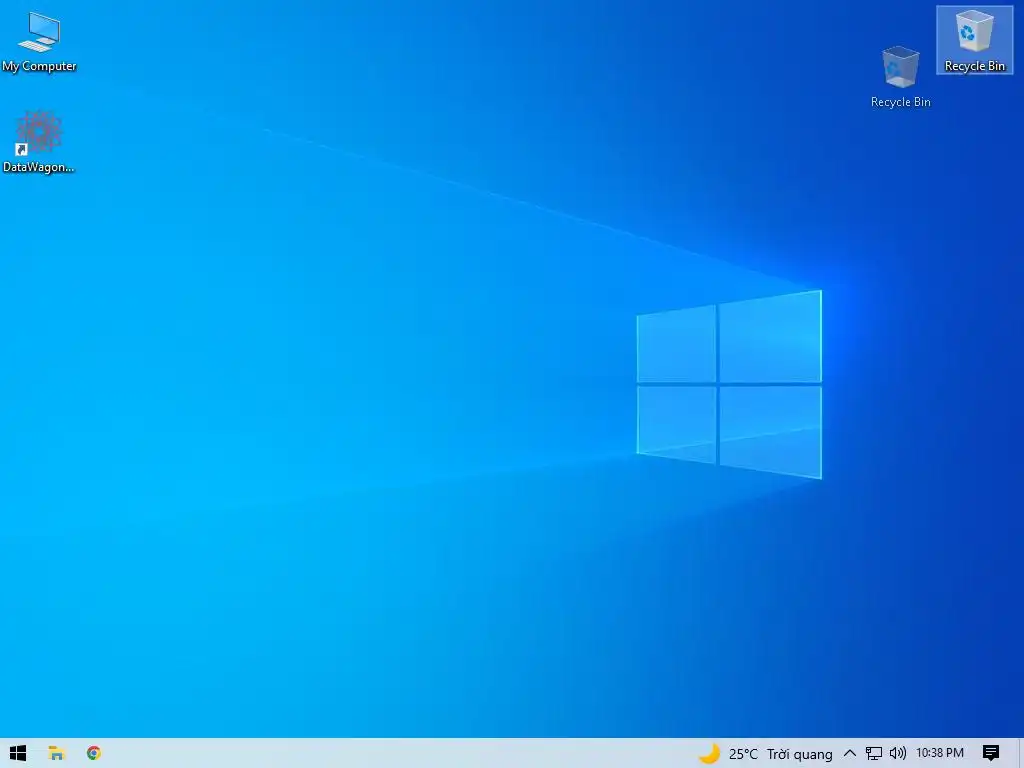Viewport: 1024px width, 768px height.
Task: Open network status tray icon
Action: (874, 754)
